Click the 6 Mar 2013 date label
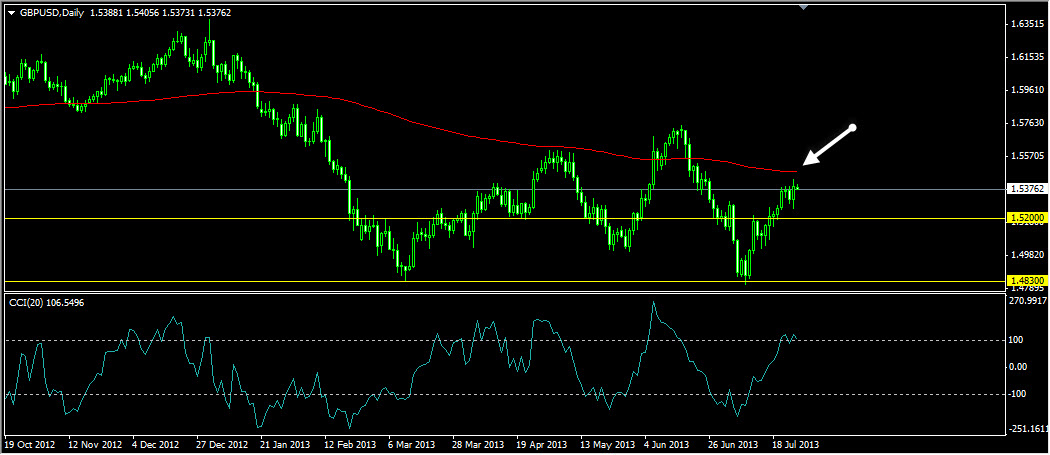 pyautogui.click(x=411, y=444)
